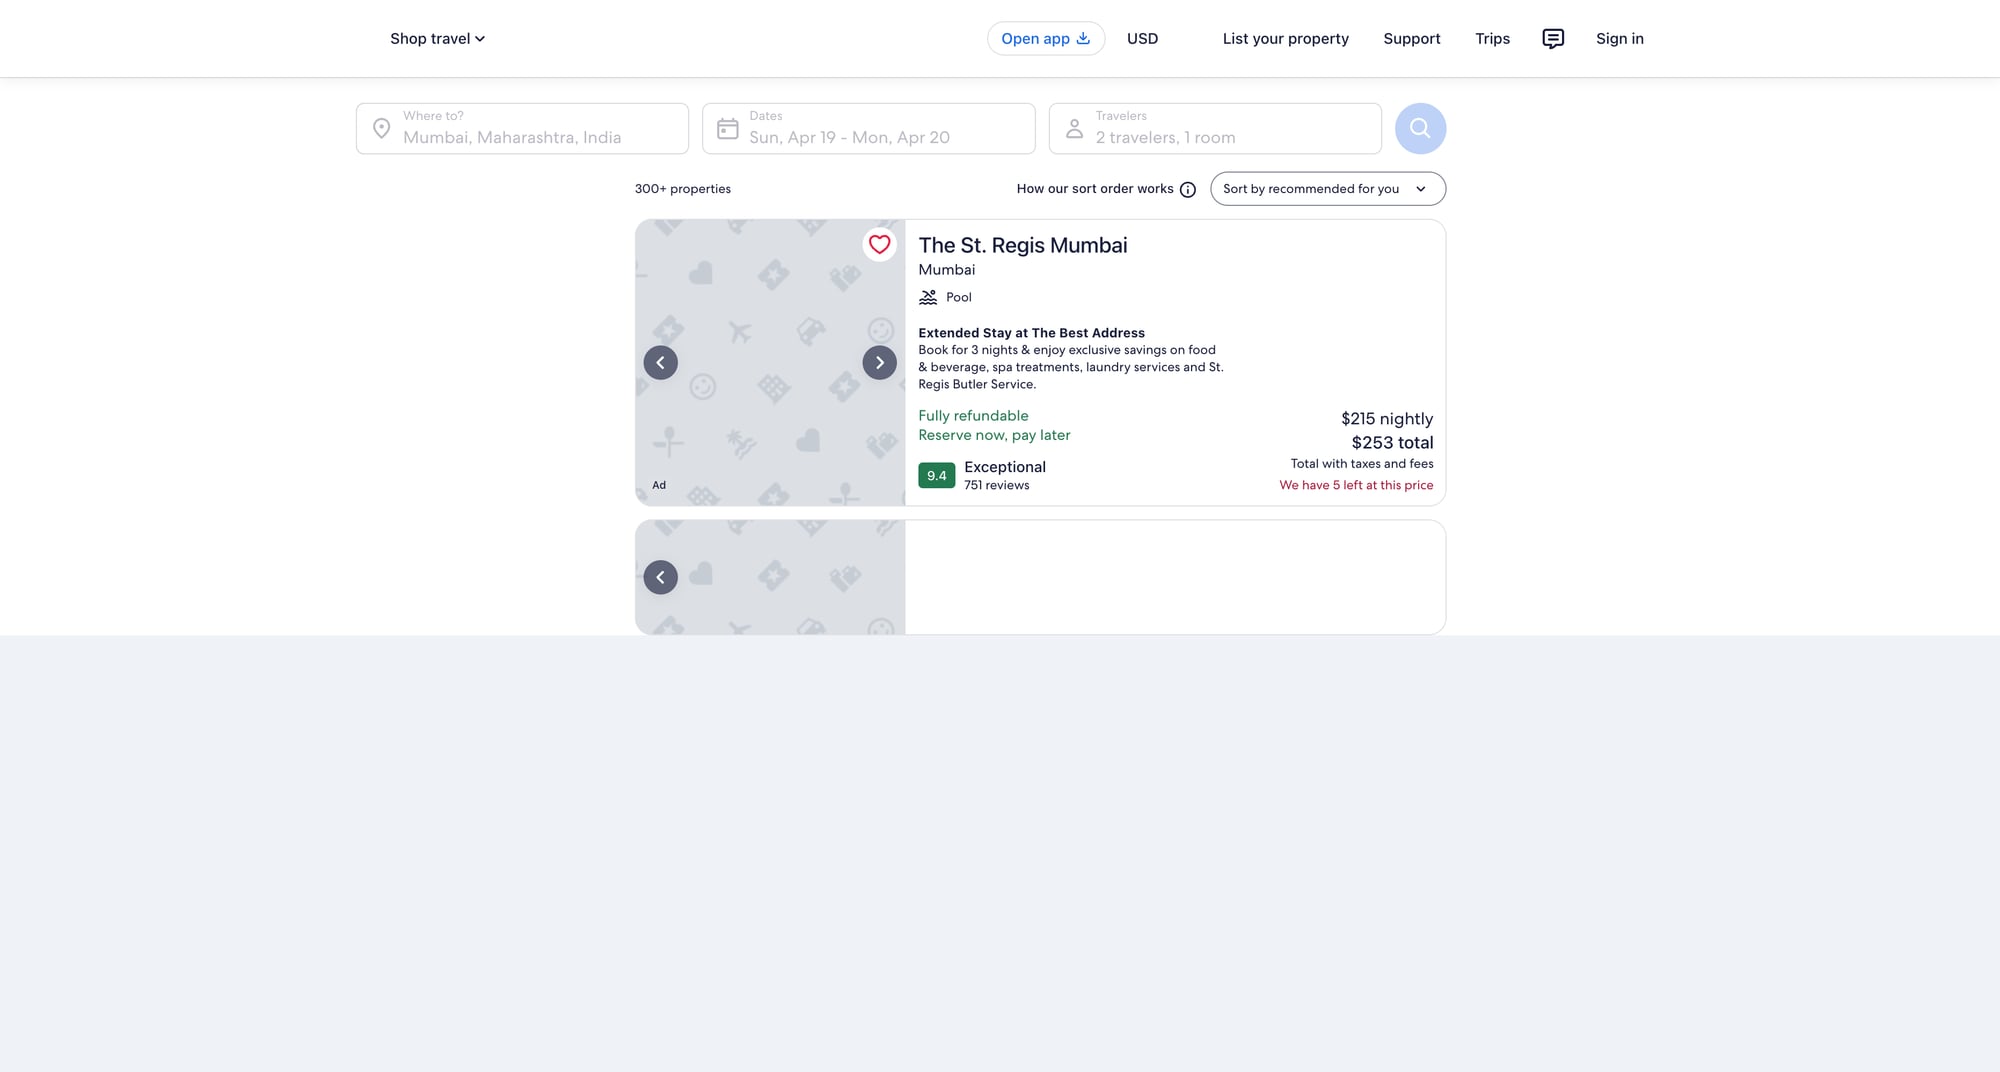This screenshot has width=2000, height=1072.
Task: Advance the St. Regis photo carousel forward
Action: pyautogui.click(x=879, y=362)
